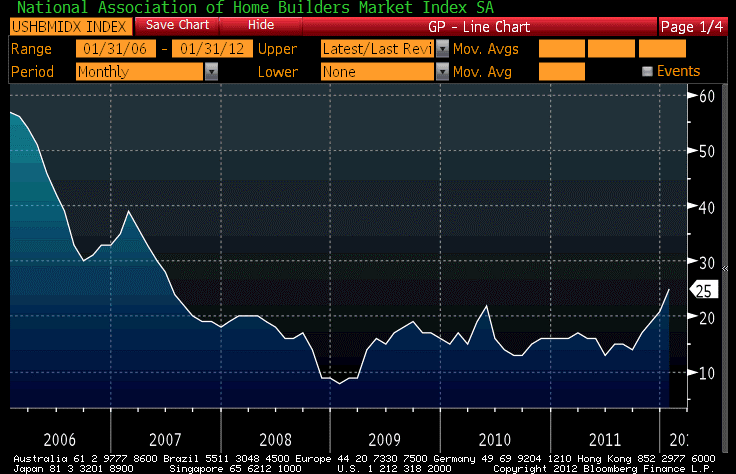Click the Period dropdown arrow
736x474 pixels.
tap(212, 72)
